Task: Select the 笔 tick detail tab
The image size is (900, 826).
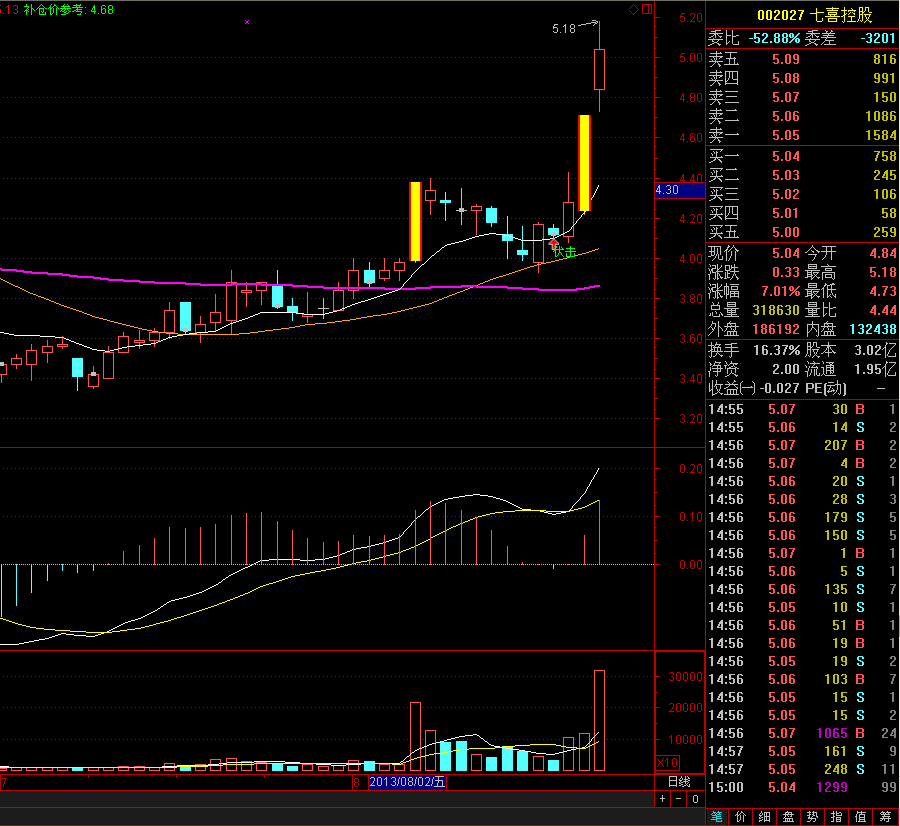Action: click(x=717, y=816)
